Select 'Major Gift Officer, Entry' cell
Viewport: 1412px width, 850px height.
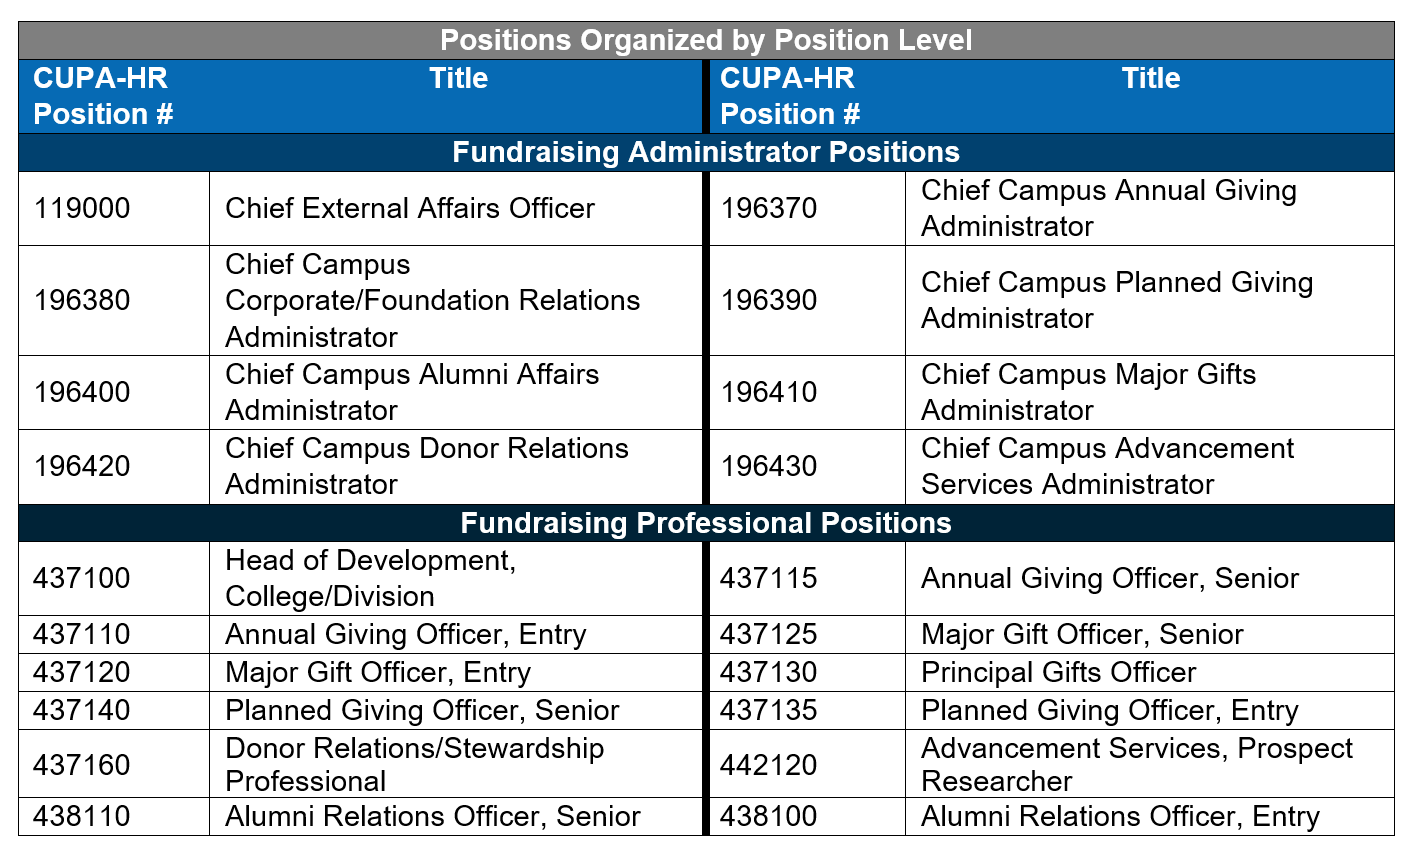(378, 672)
